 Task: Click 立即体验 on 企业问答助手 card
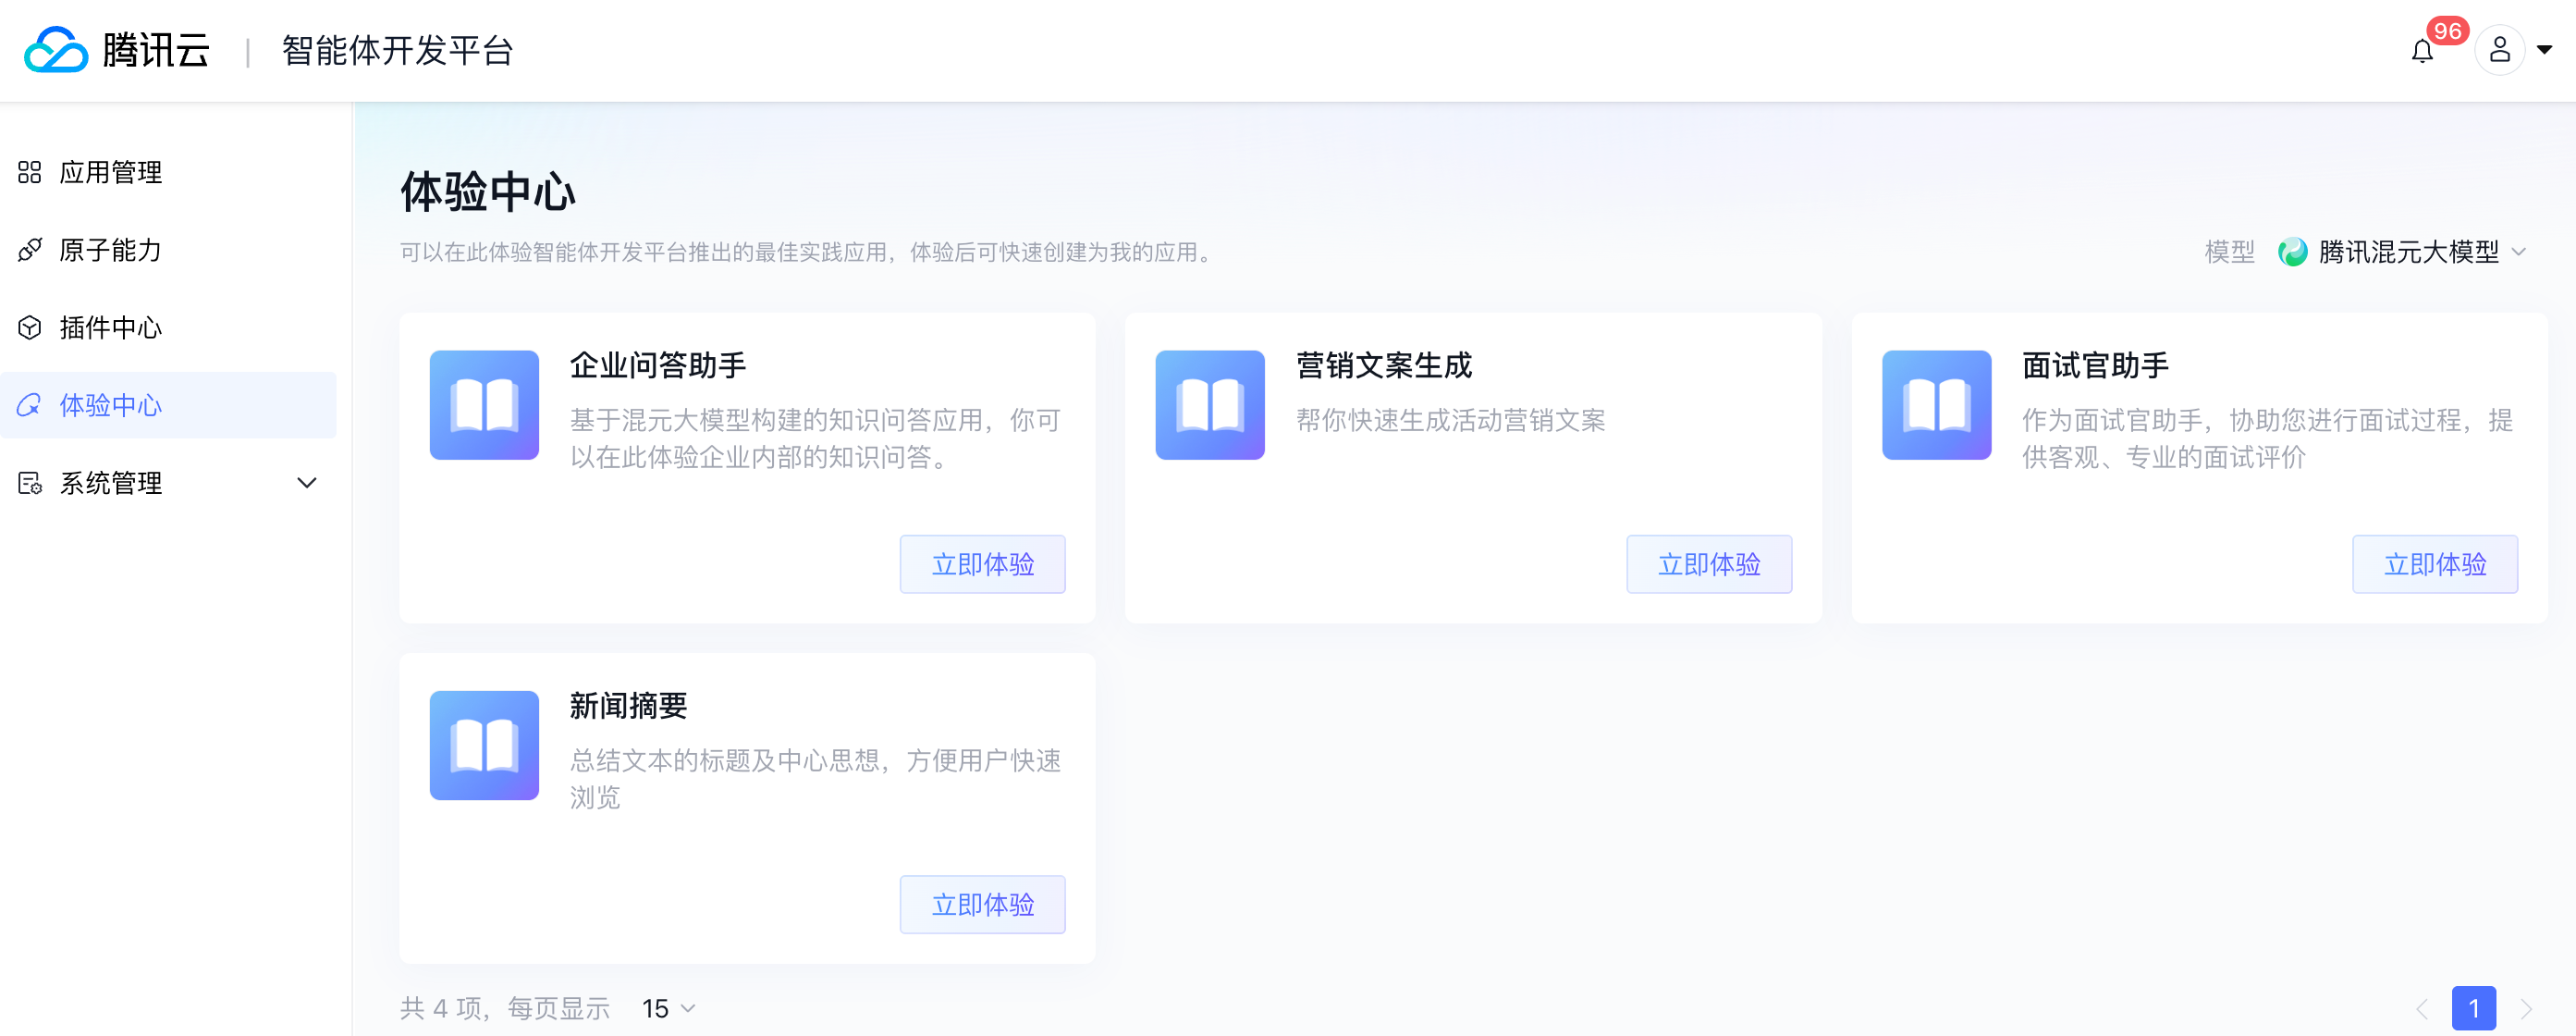(982, 564)
